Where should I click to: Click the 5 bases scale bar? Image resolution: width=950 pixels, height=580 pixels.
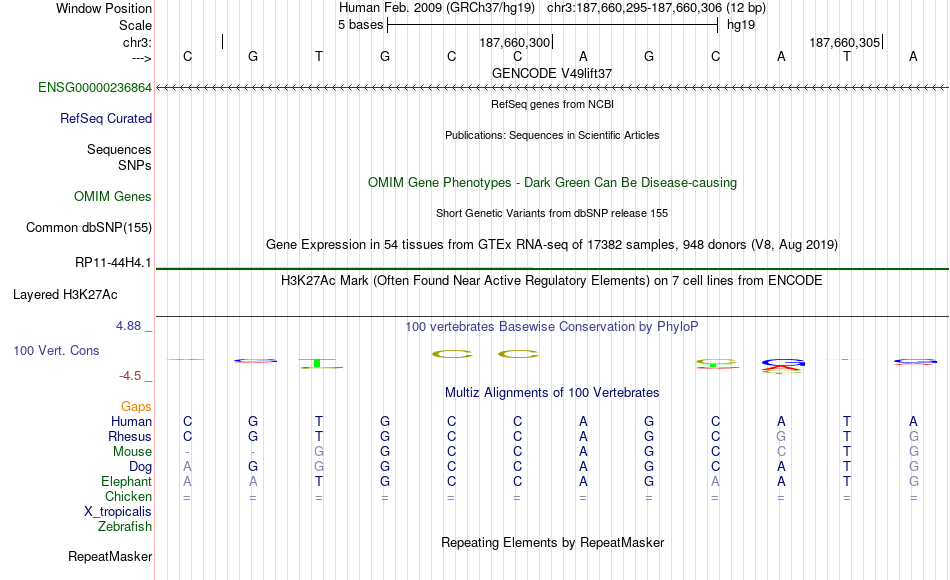coord(553,25)
